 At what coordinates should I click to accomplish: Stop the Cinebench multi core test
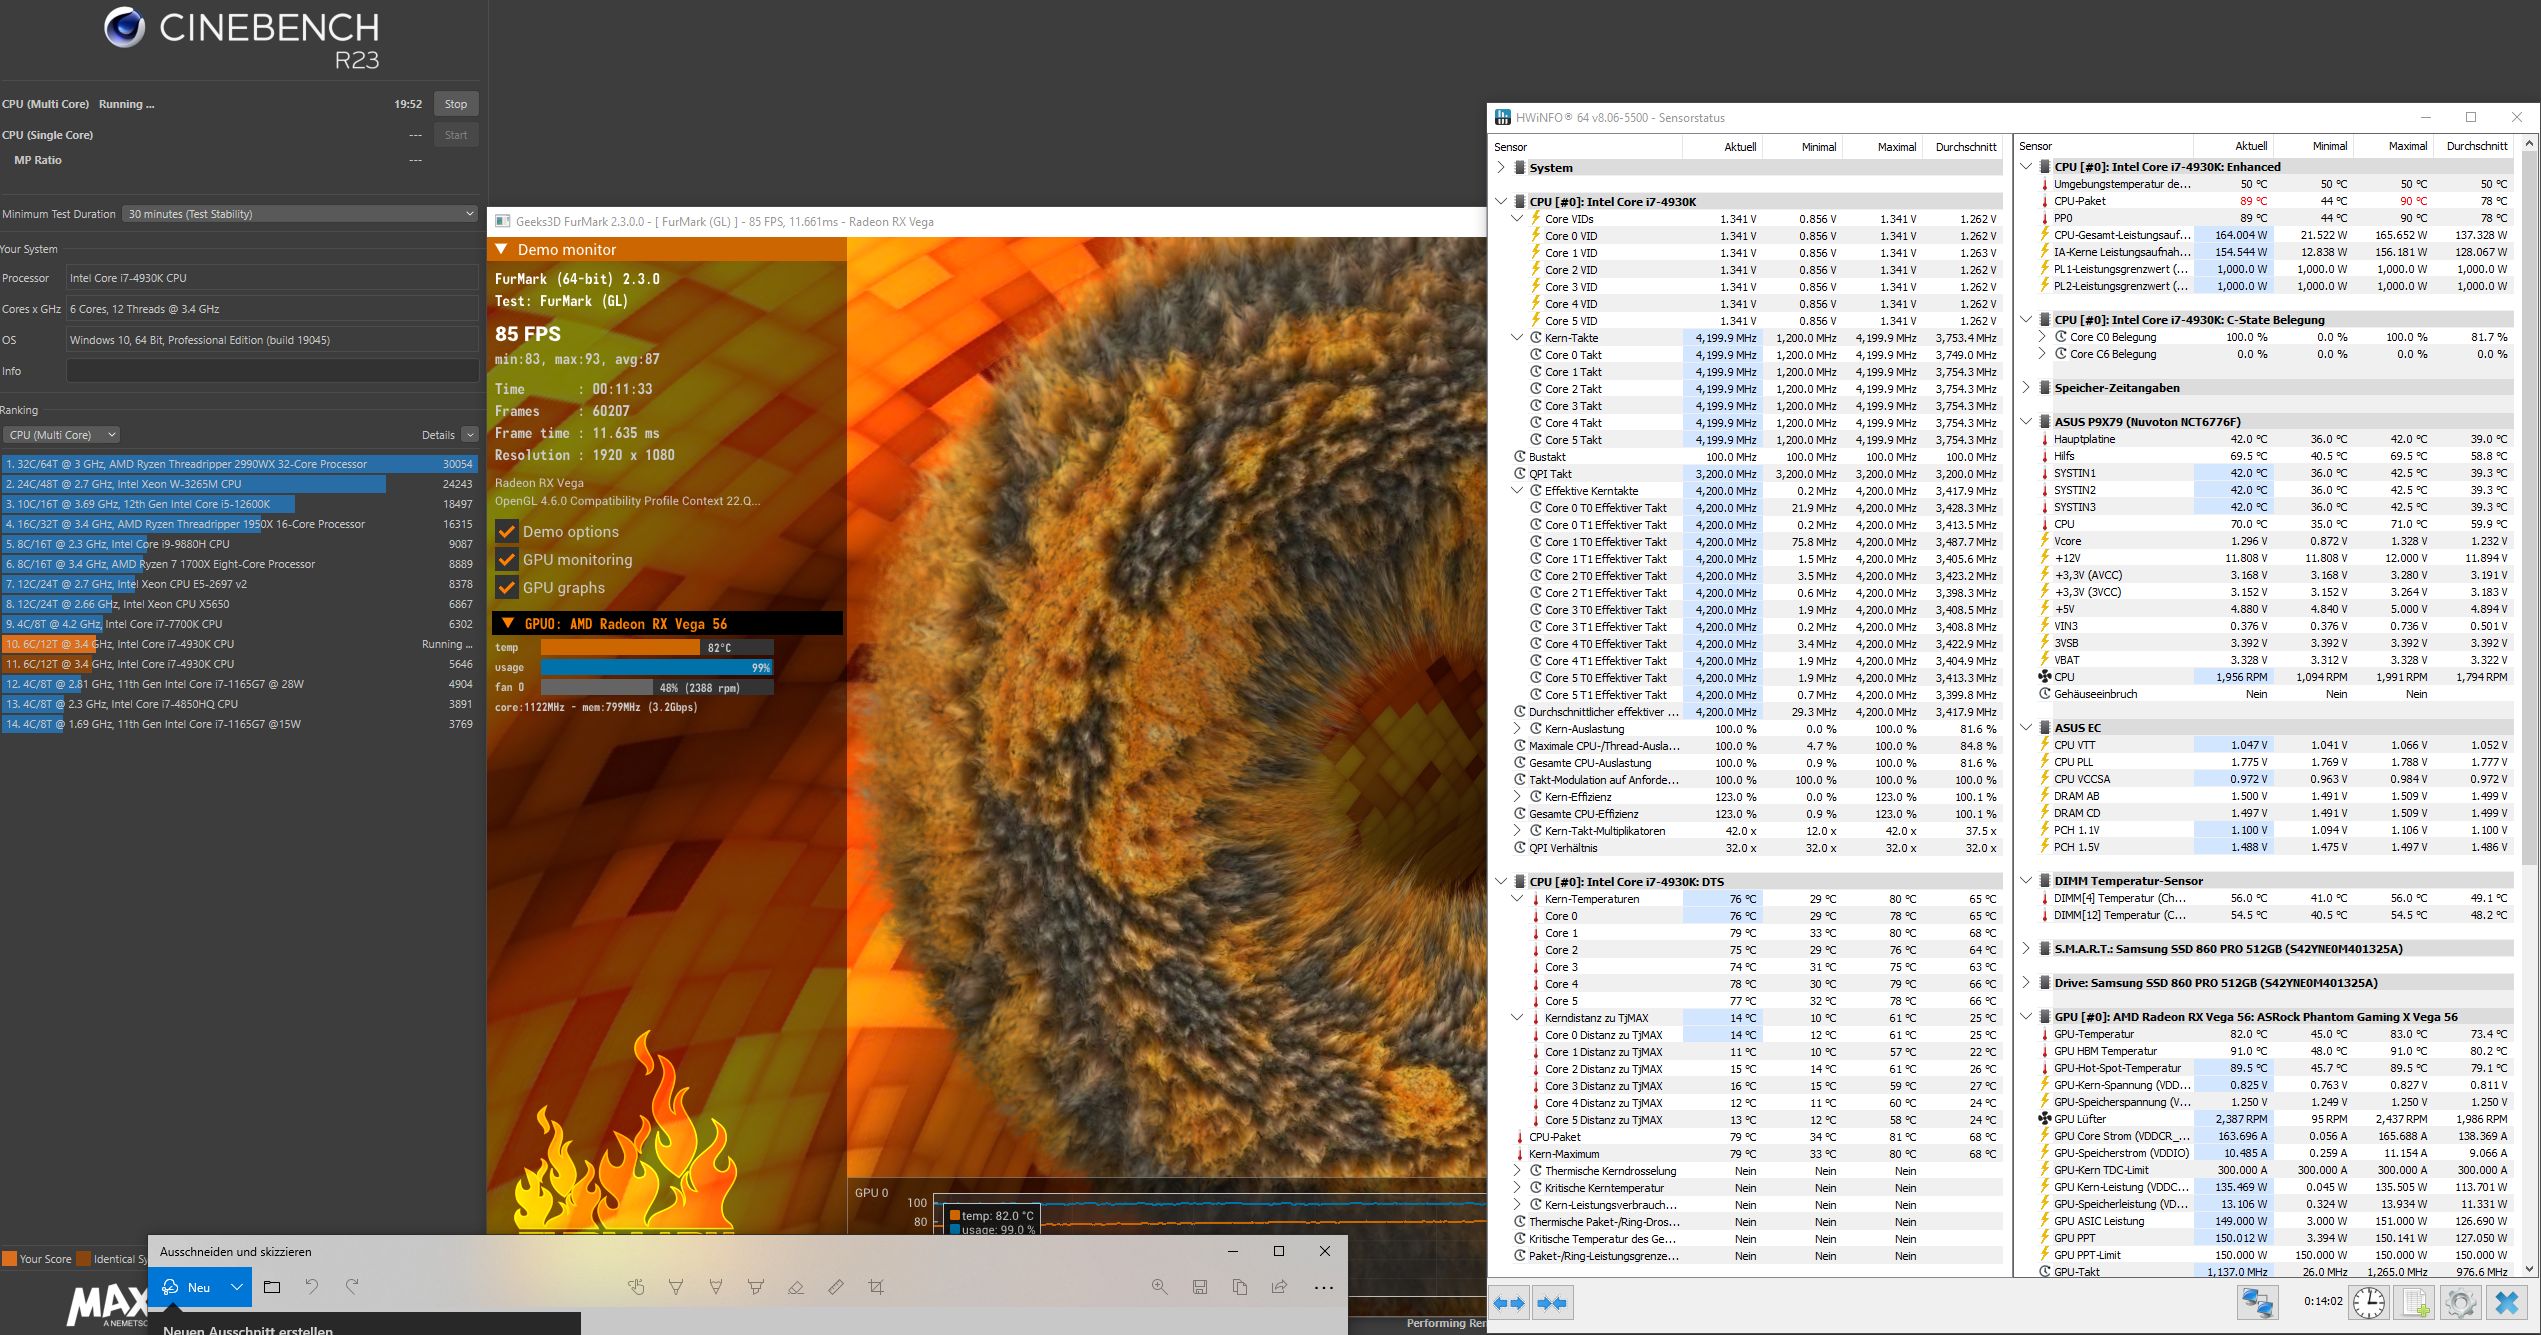456,104
